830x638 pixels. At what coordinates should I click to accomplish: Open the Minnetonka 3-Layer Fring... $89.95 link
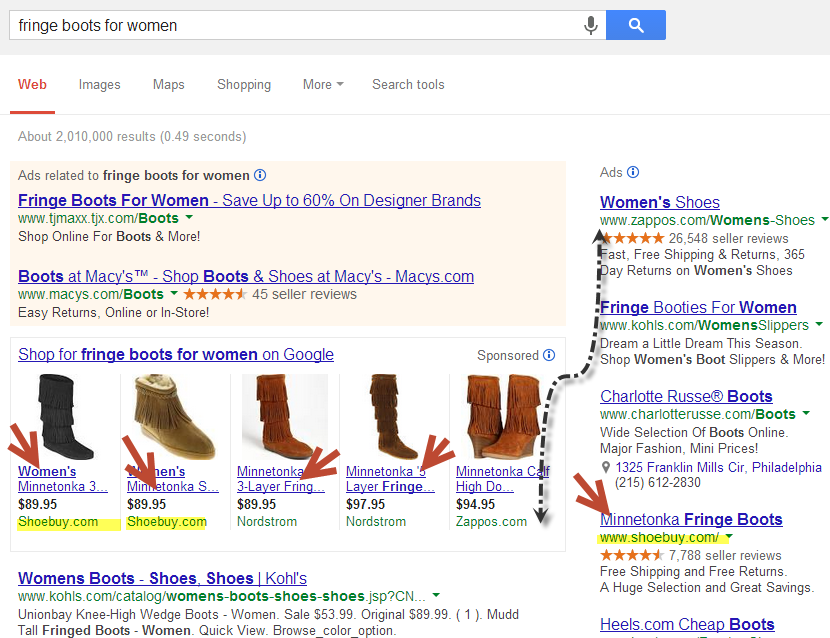[281, 479]
